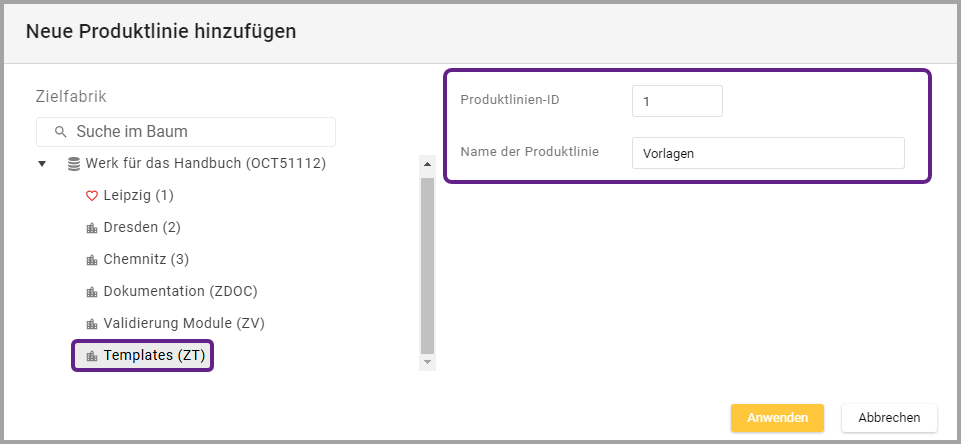
Task: Click the heart icon next to Leipzig
Action: pyautogui.click(x=92, y=195)
